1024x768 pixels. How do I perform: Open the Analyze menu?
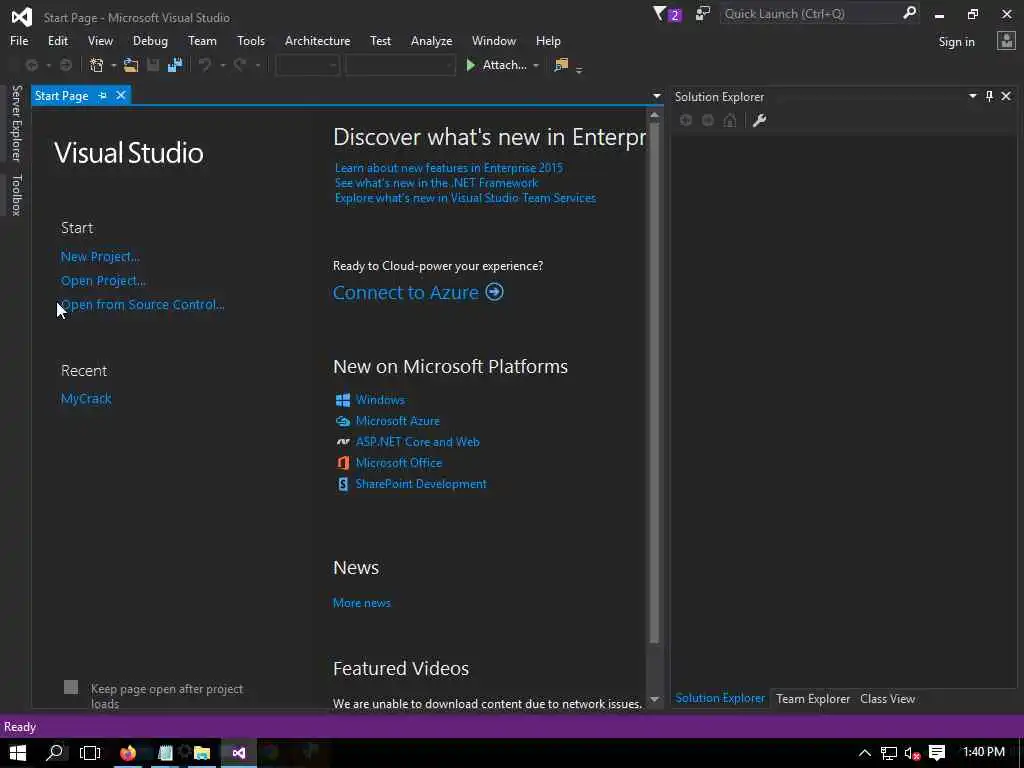(431, 40)
